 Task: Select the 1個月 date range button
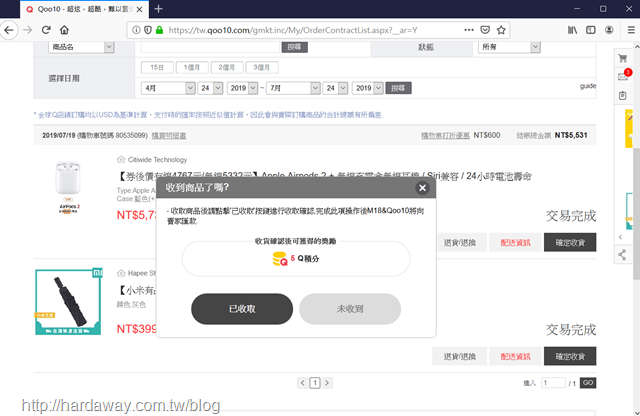tap(192, 67)
